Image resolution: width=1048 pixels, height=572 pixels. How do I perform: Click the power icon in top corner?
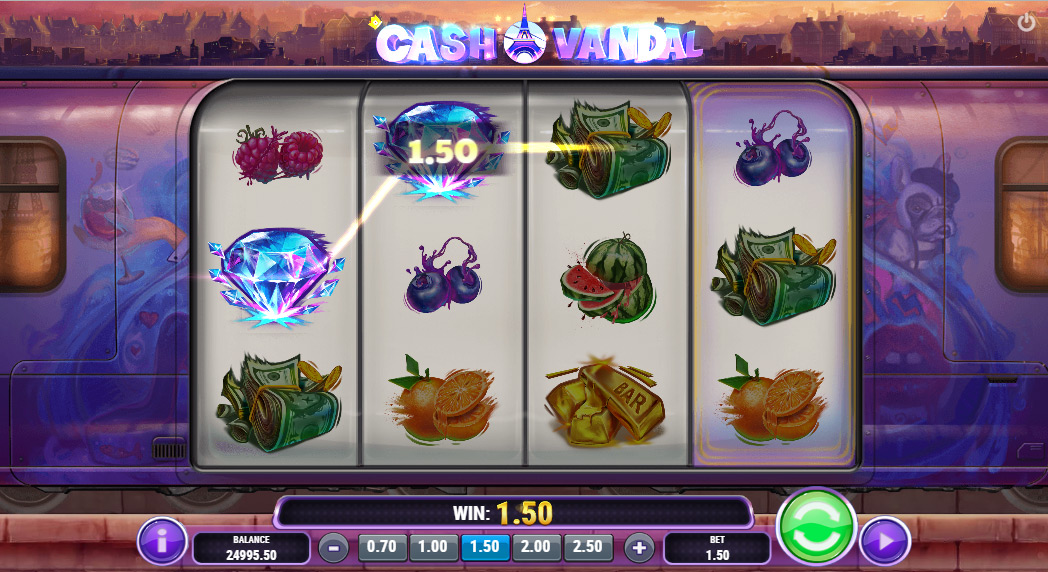1027,22
